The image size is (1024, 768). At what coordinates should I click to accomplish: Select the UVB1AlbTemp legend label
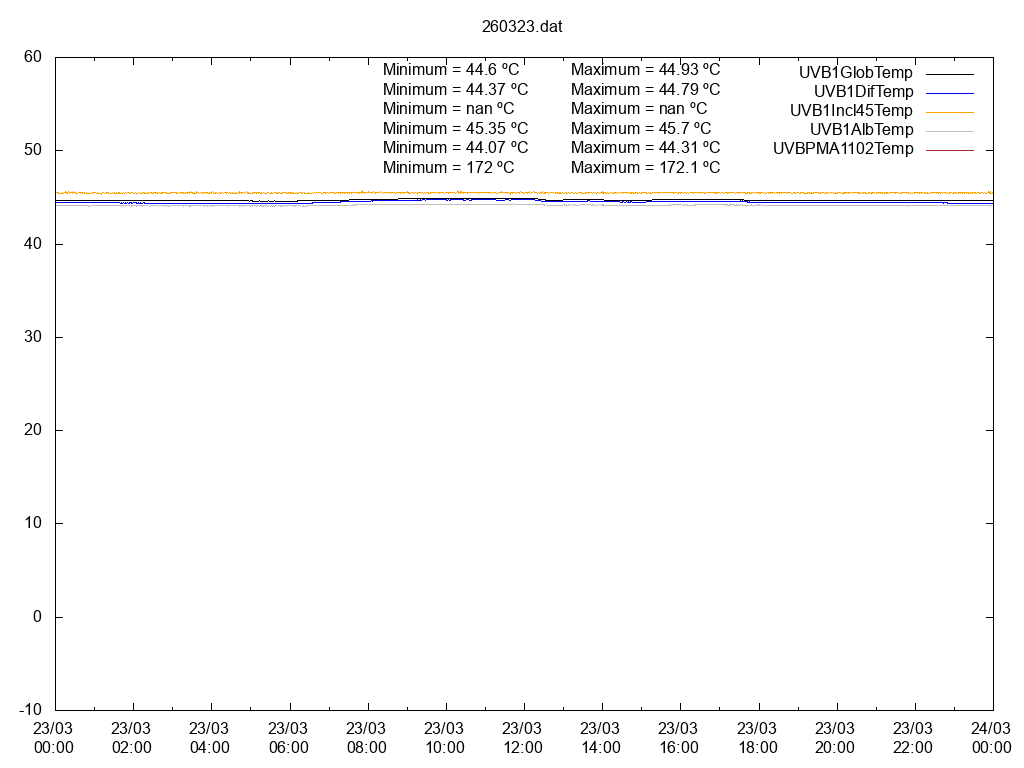coord(861,130)
